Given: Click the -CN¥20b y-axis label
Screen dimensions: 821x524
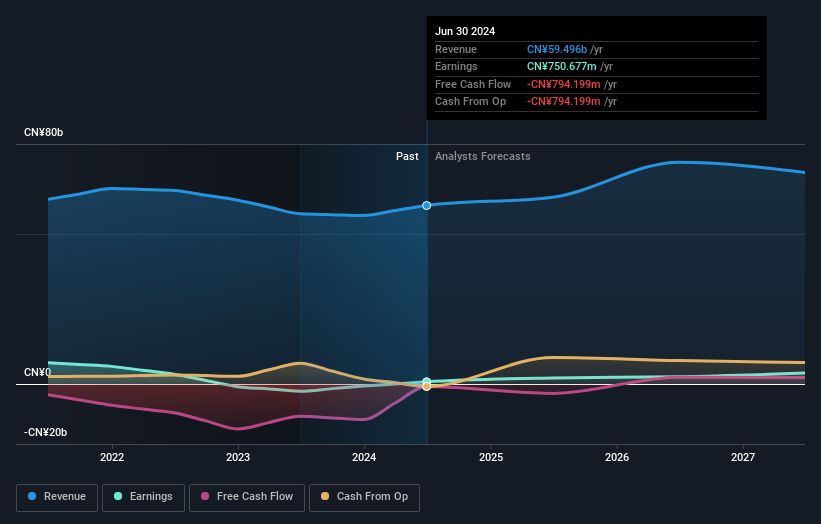Looking at the screenshot, I should [46, 432].
